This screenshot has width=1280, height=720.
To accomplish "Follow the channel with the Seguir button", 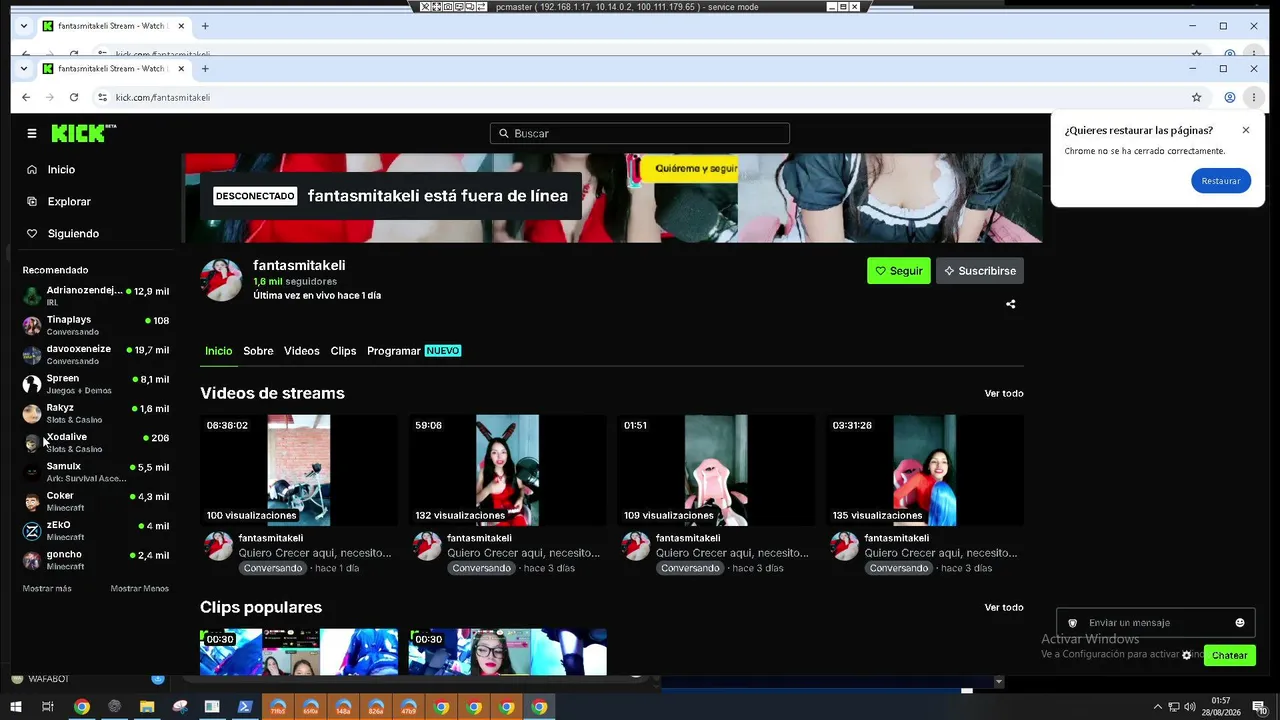I will (x=899, y=271).
